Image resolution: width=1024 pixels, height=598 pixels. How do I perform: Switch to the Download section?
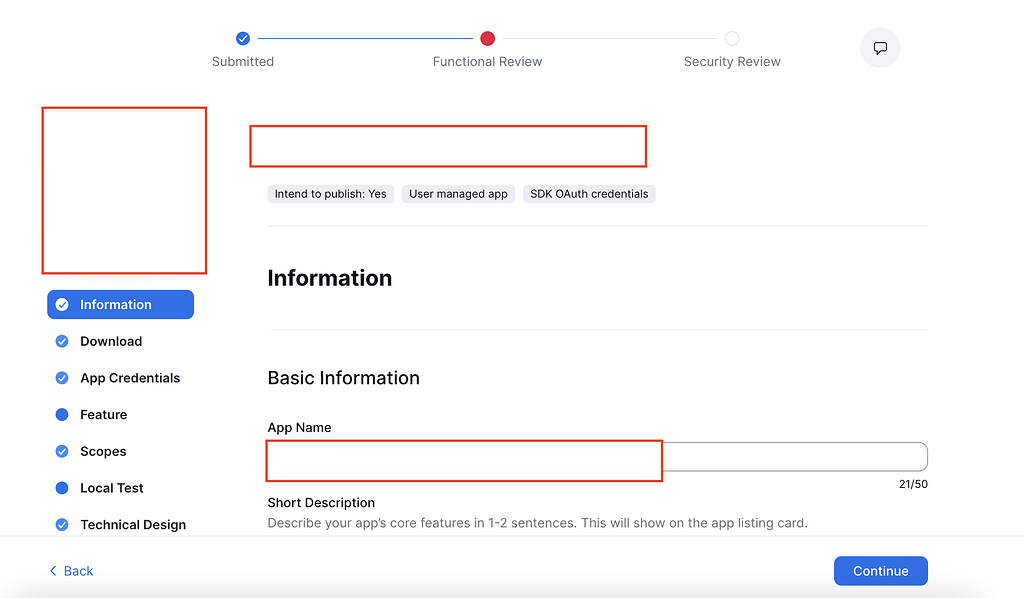click(112, 341)
